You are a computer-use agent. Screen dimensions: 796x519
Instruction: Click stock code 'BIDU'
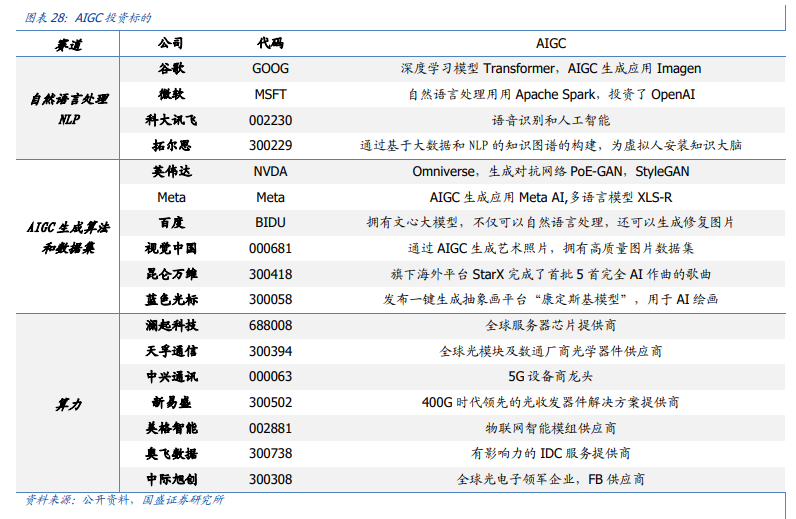click(x=270, y=222)
